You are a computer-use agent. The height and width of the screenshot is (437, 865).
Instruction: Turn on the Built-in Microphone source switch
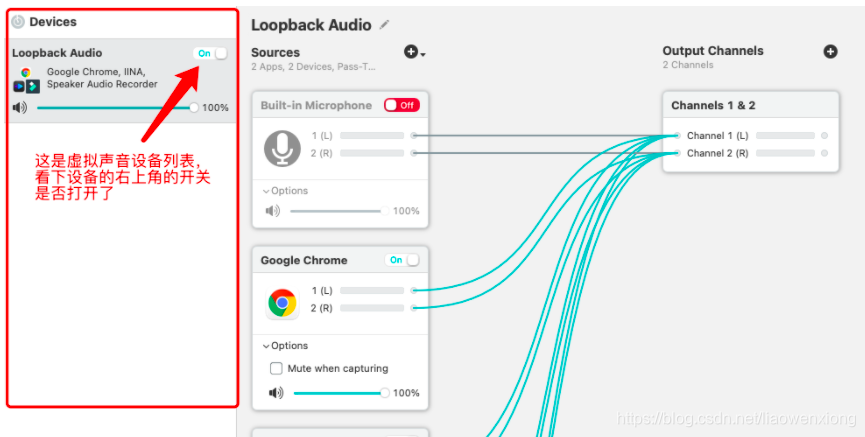pyautogui.click(x=402, y=105)
